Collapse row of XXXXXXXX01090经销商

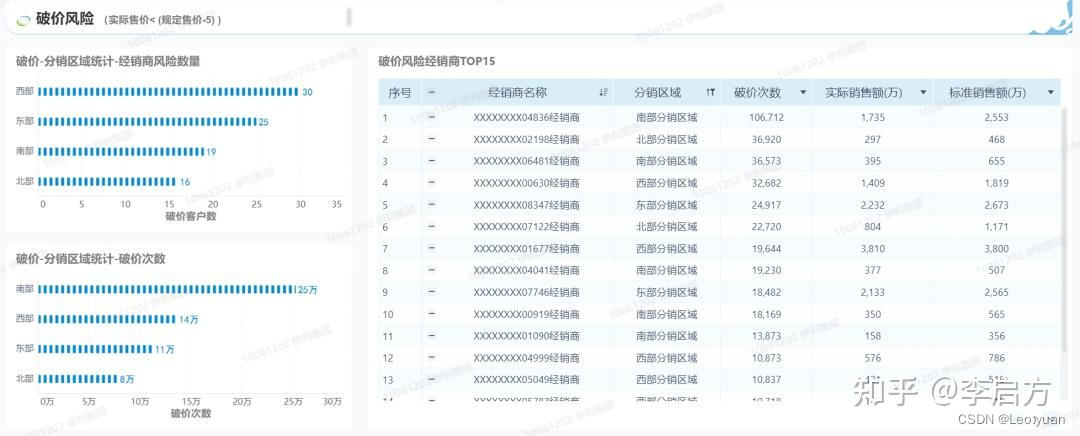432,335
